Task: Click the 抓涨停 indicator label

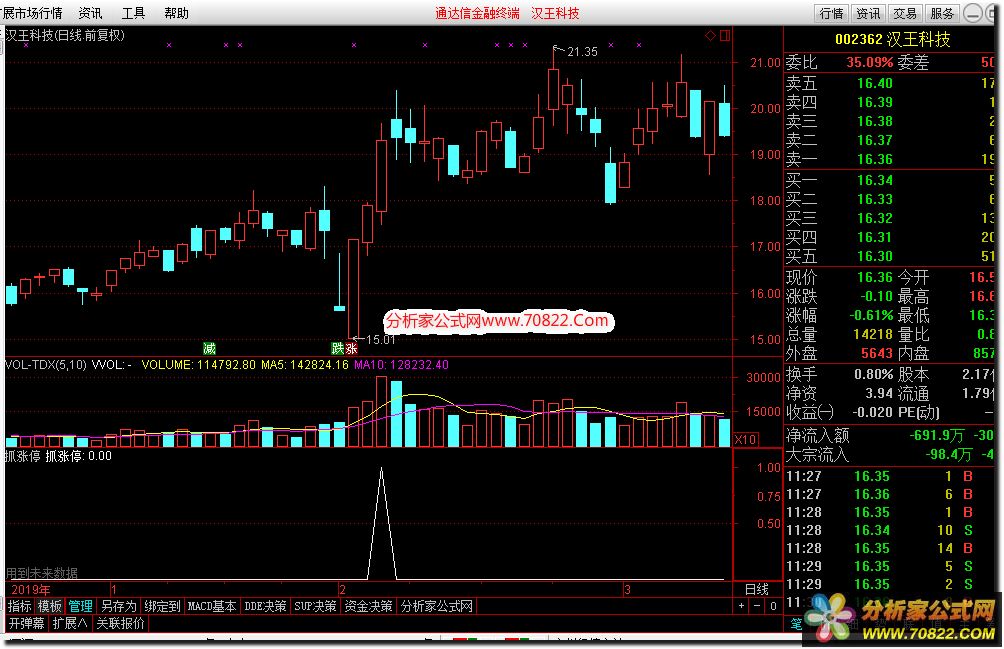Action: click(x=22, y=456)
